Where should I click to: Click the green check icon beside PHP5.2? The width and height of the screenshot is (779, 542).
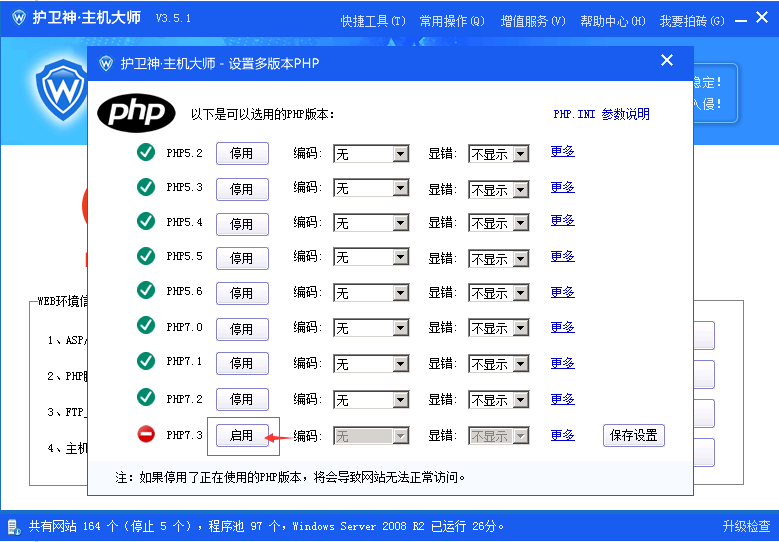(146, 153)
